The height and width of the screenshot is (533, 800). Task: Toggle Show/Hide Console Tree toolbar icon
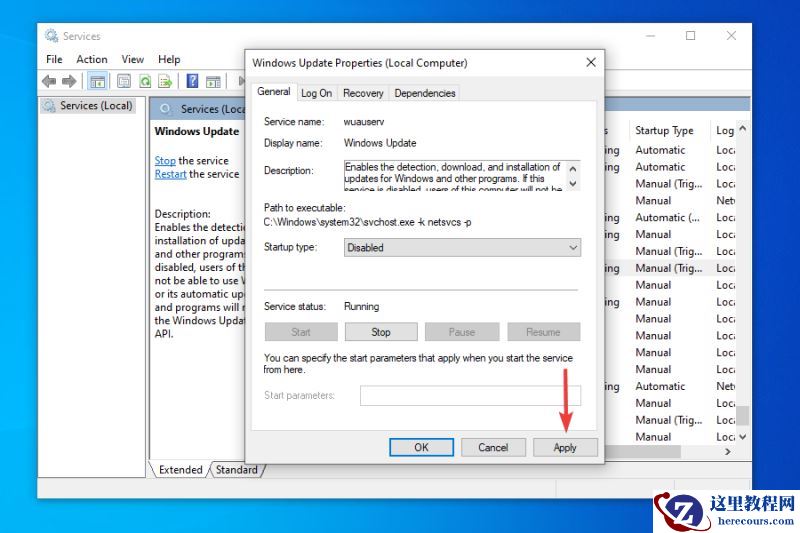coord(97,81)
